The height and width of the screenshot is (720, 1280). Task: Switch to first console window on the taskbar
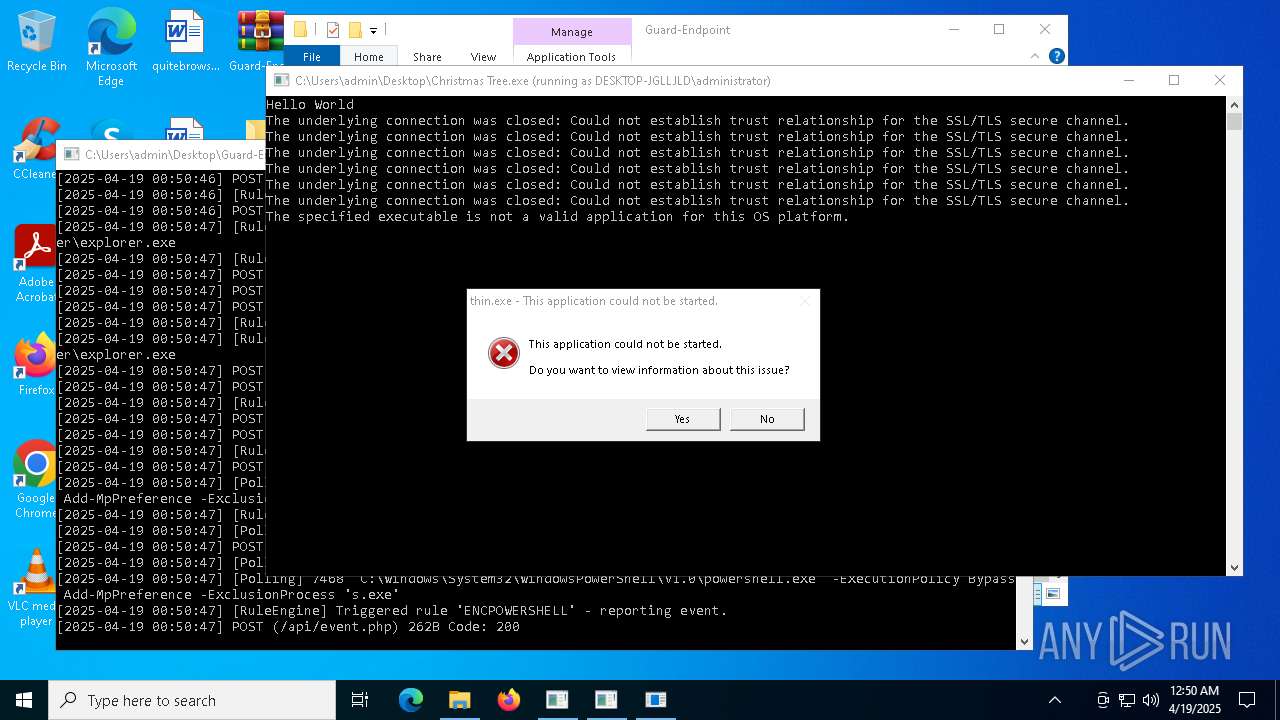(x=557, y=700)
